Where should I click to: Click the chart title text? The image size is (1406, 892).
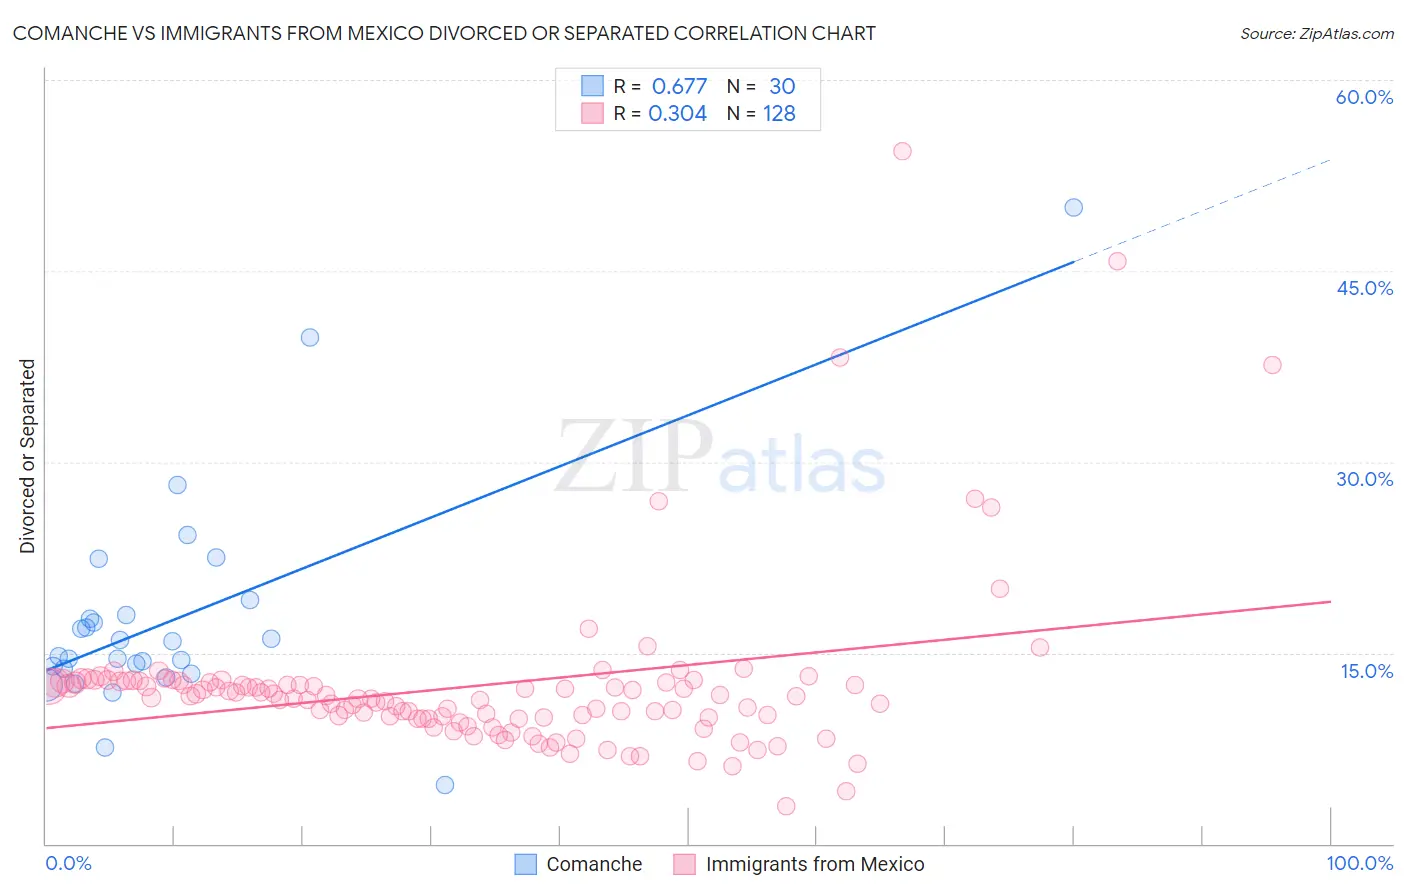[444, 33]
